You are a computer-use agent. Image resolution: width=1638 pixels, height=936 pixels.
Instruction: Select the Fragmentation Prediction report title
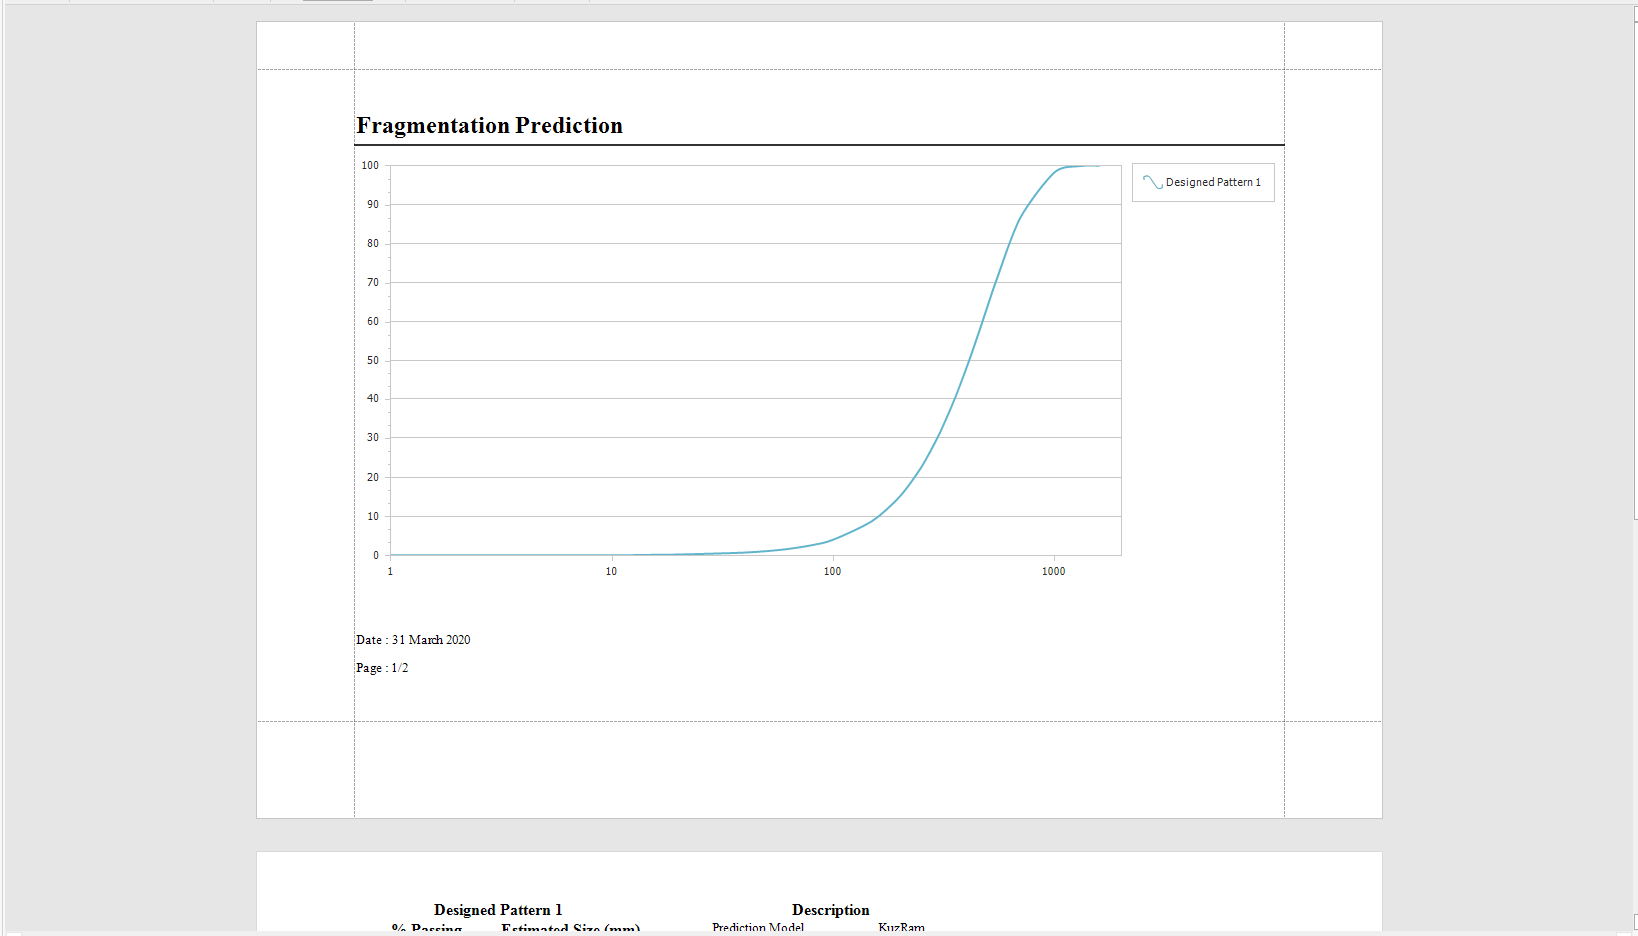(489, 126)
